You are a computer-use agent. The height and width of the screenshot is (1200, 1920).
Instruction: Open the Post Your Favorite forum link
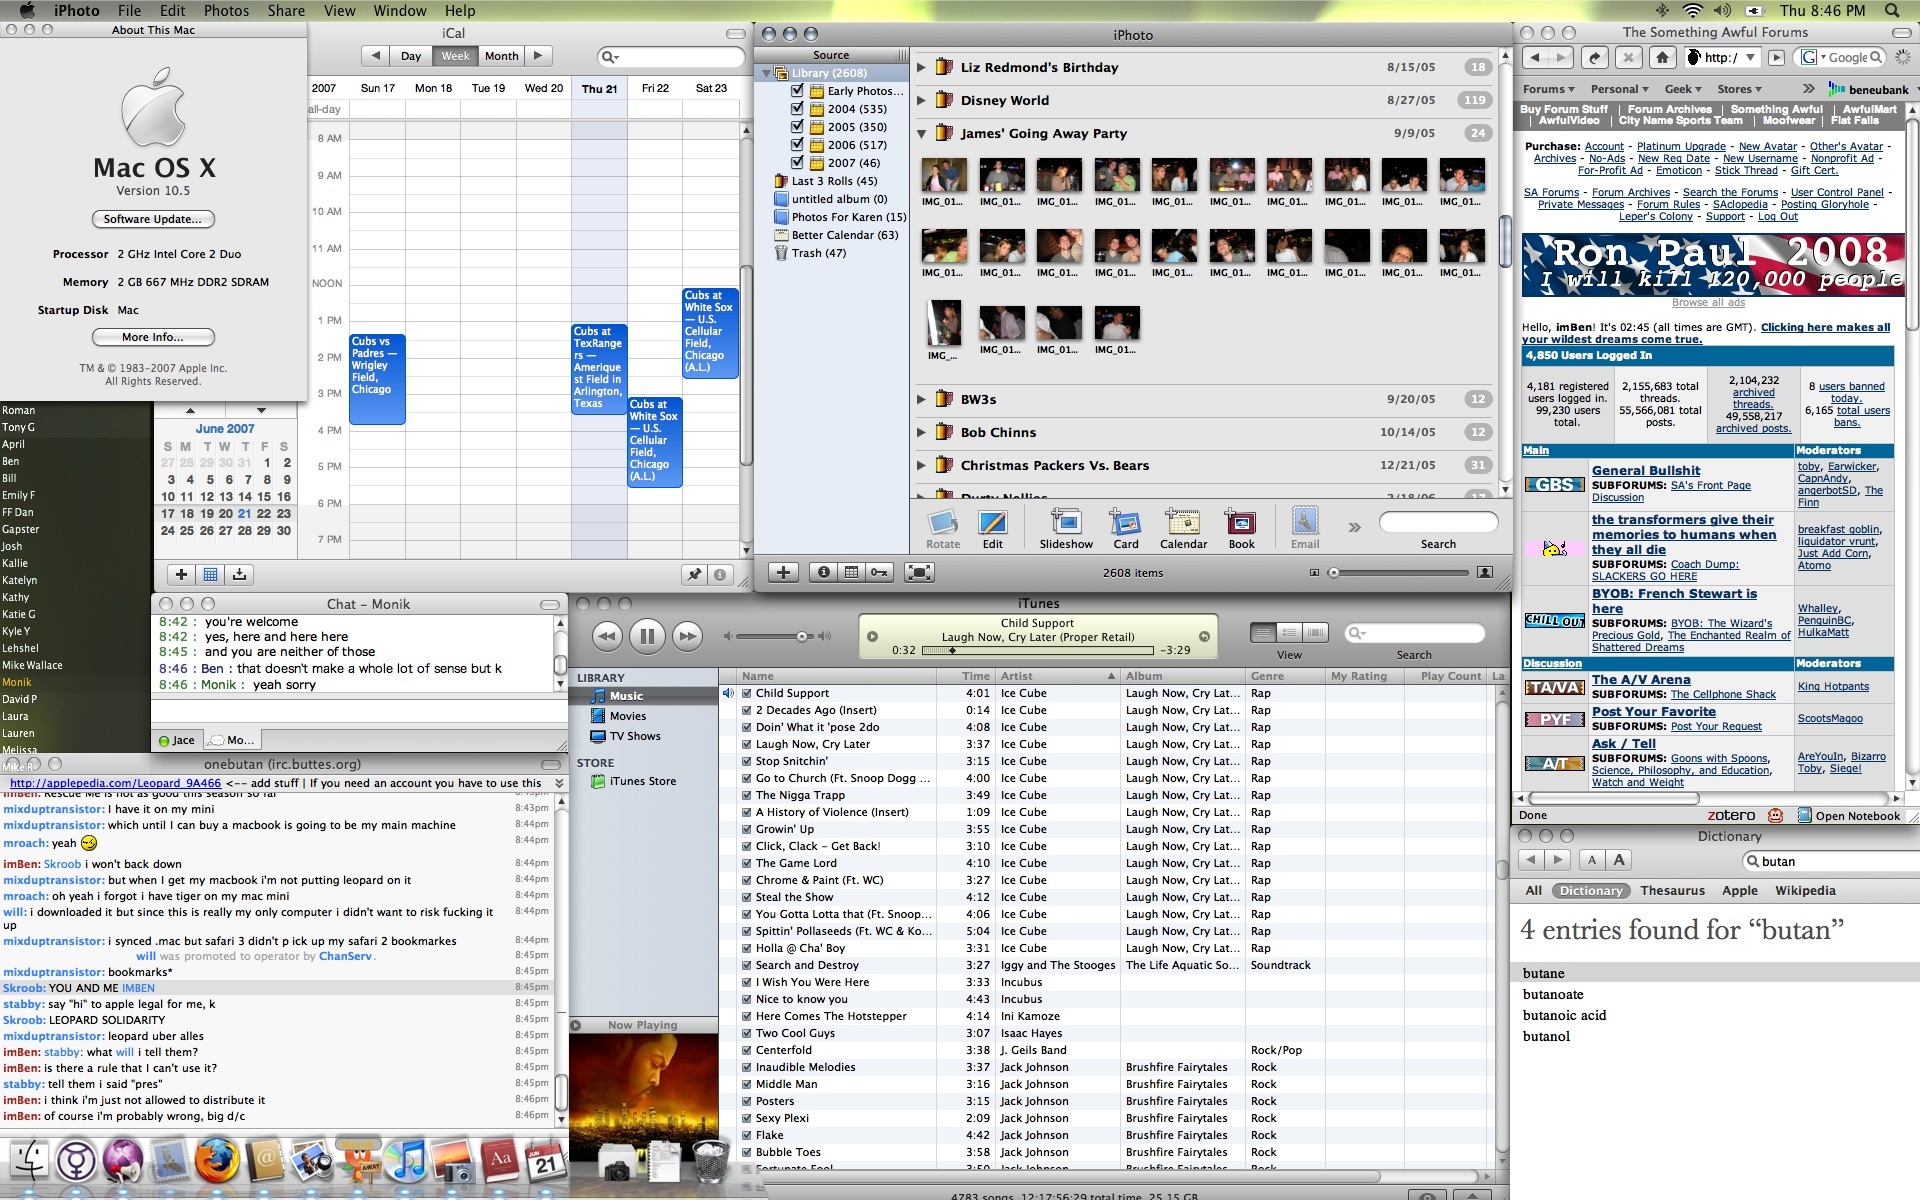point(1653,711)
